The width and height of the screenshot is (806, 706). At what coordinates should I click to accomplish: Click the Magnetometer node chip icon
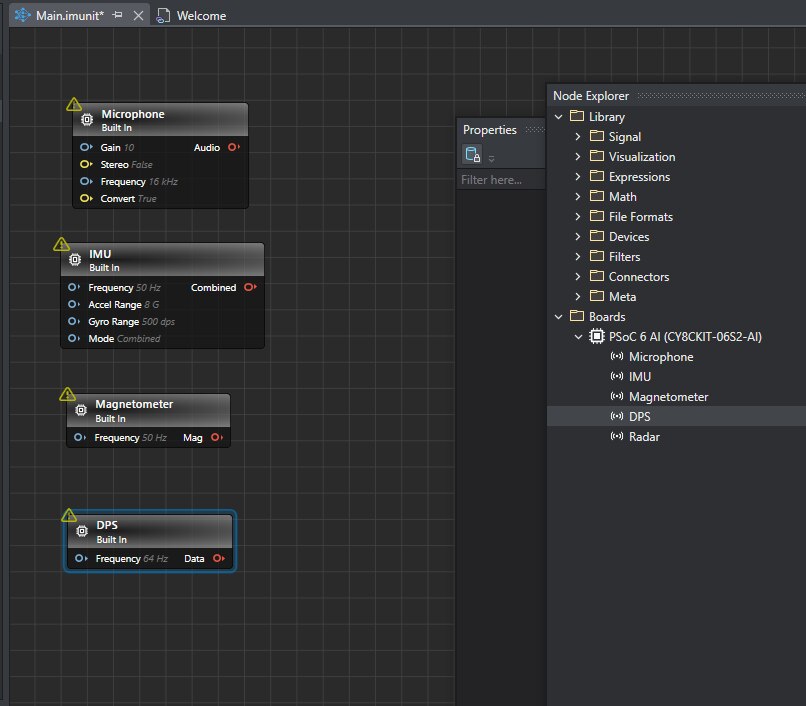tap(81, 410)
